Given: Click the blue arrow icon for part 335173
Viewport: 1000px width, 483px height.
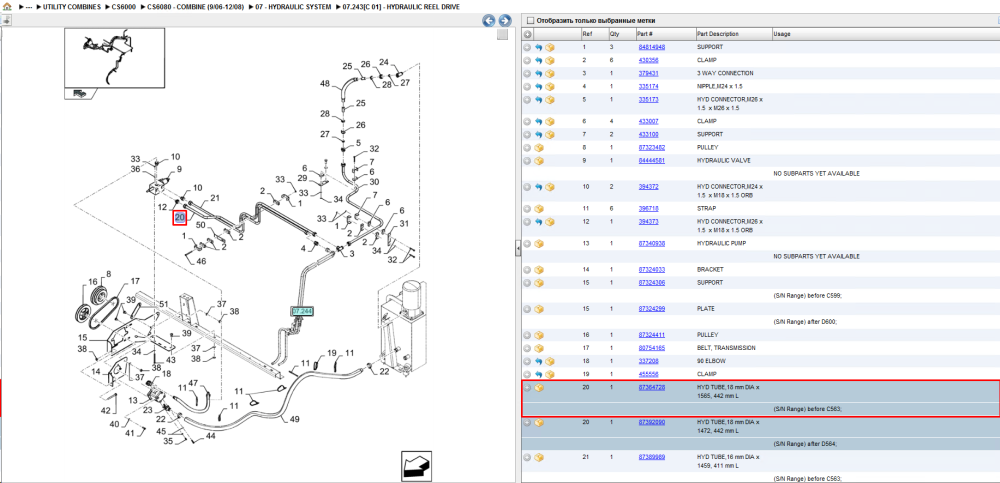Looking at the screenshot, I should point(538,100).
